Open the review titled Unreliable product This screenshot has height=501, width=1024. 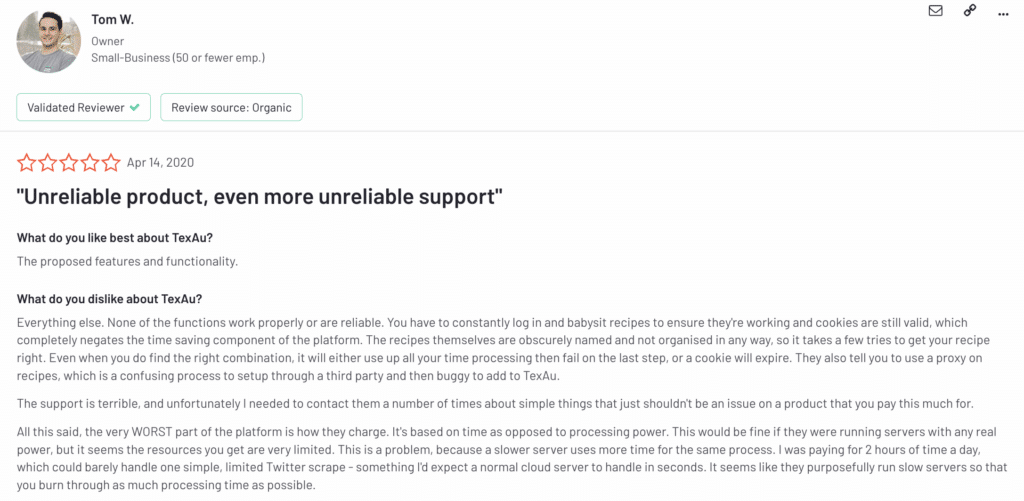(260, 197)
